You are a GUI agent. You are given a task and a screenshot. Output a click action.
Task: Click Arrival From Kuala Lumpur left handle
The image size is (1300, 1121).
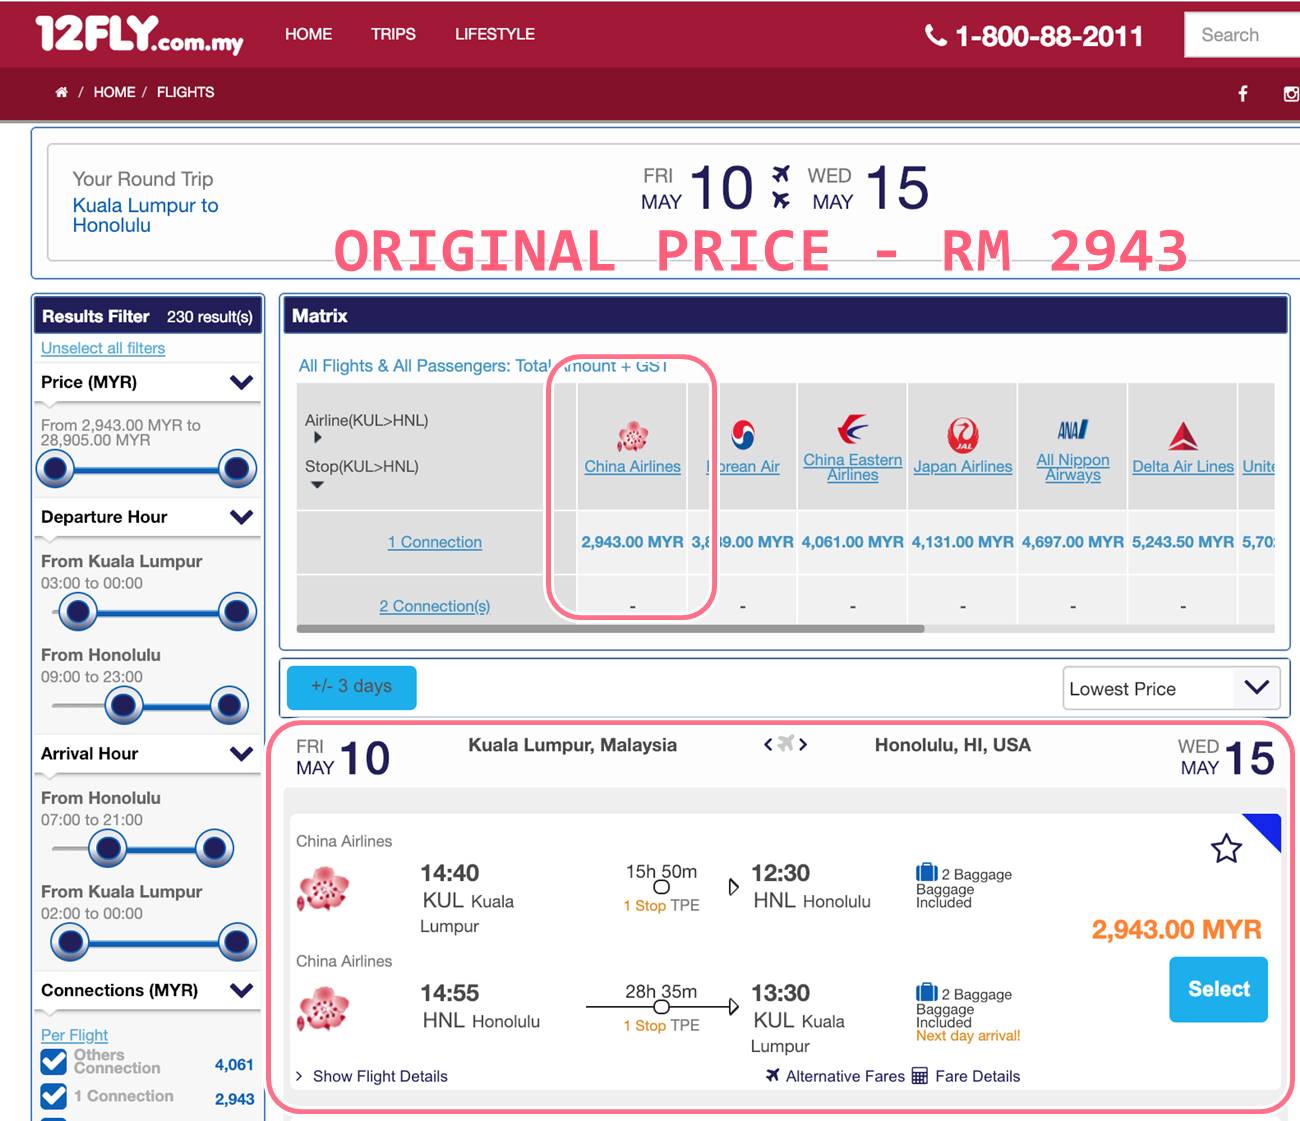pyautogui.click(x=70, y=942)
